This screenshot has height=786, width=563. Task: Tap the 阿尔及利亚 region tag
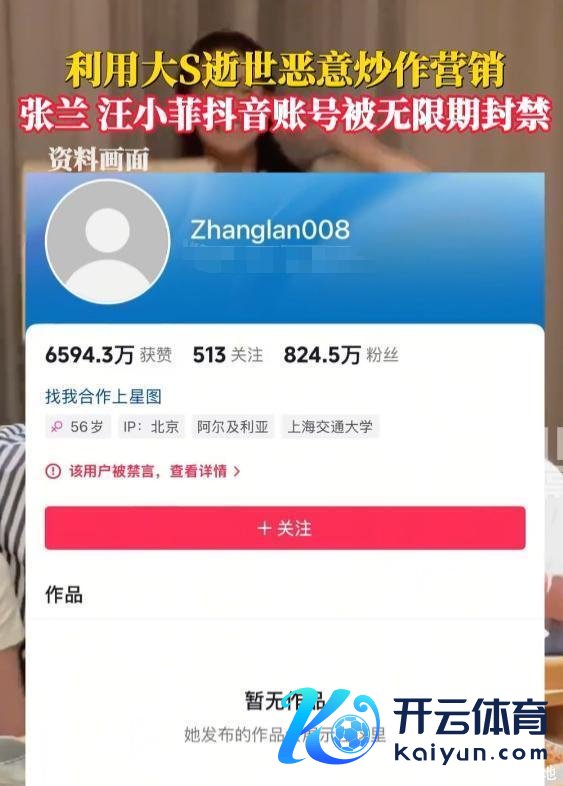[x=233, y=427]
